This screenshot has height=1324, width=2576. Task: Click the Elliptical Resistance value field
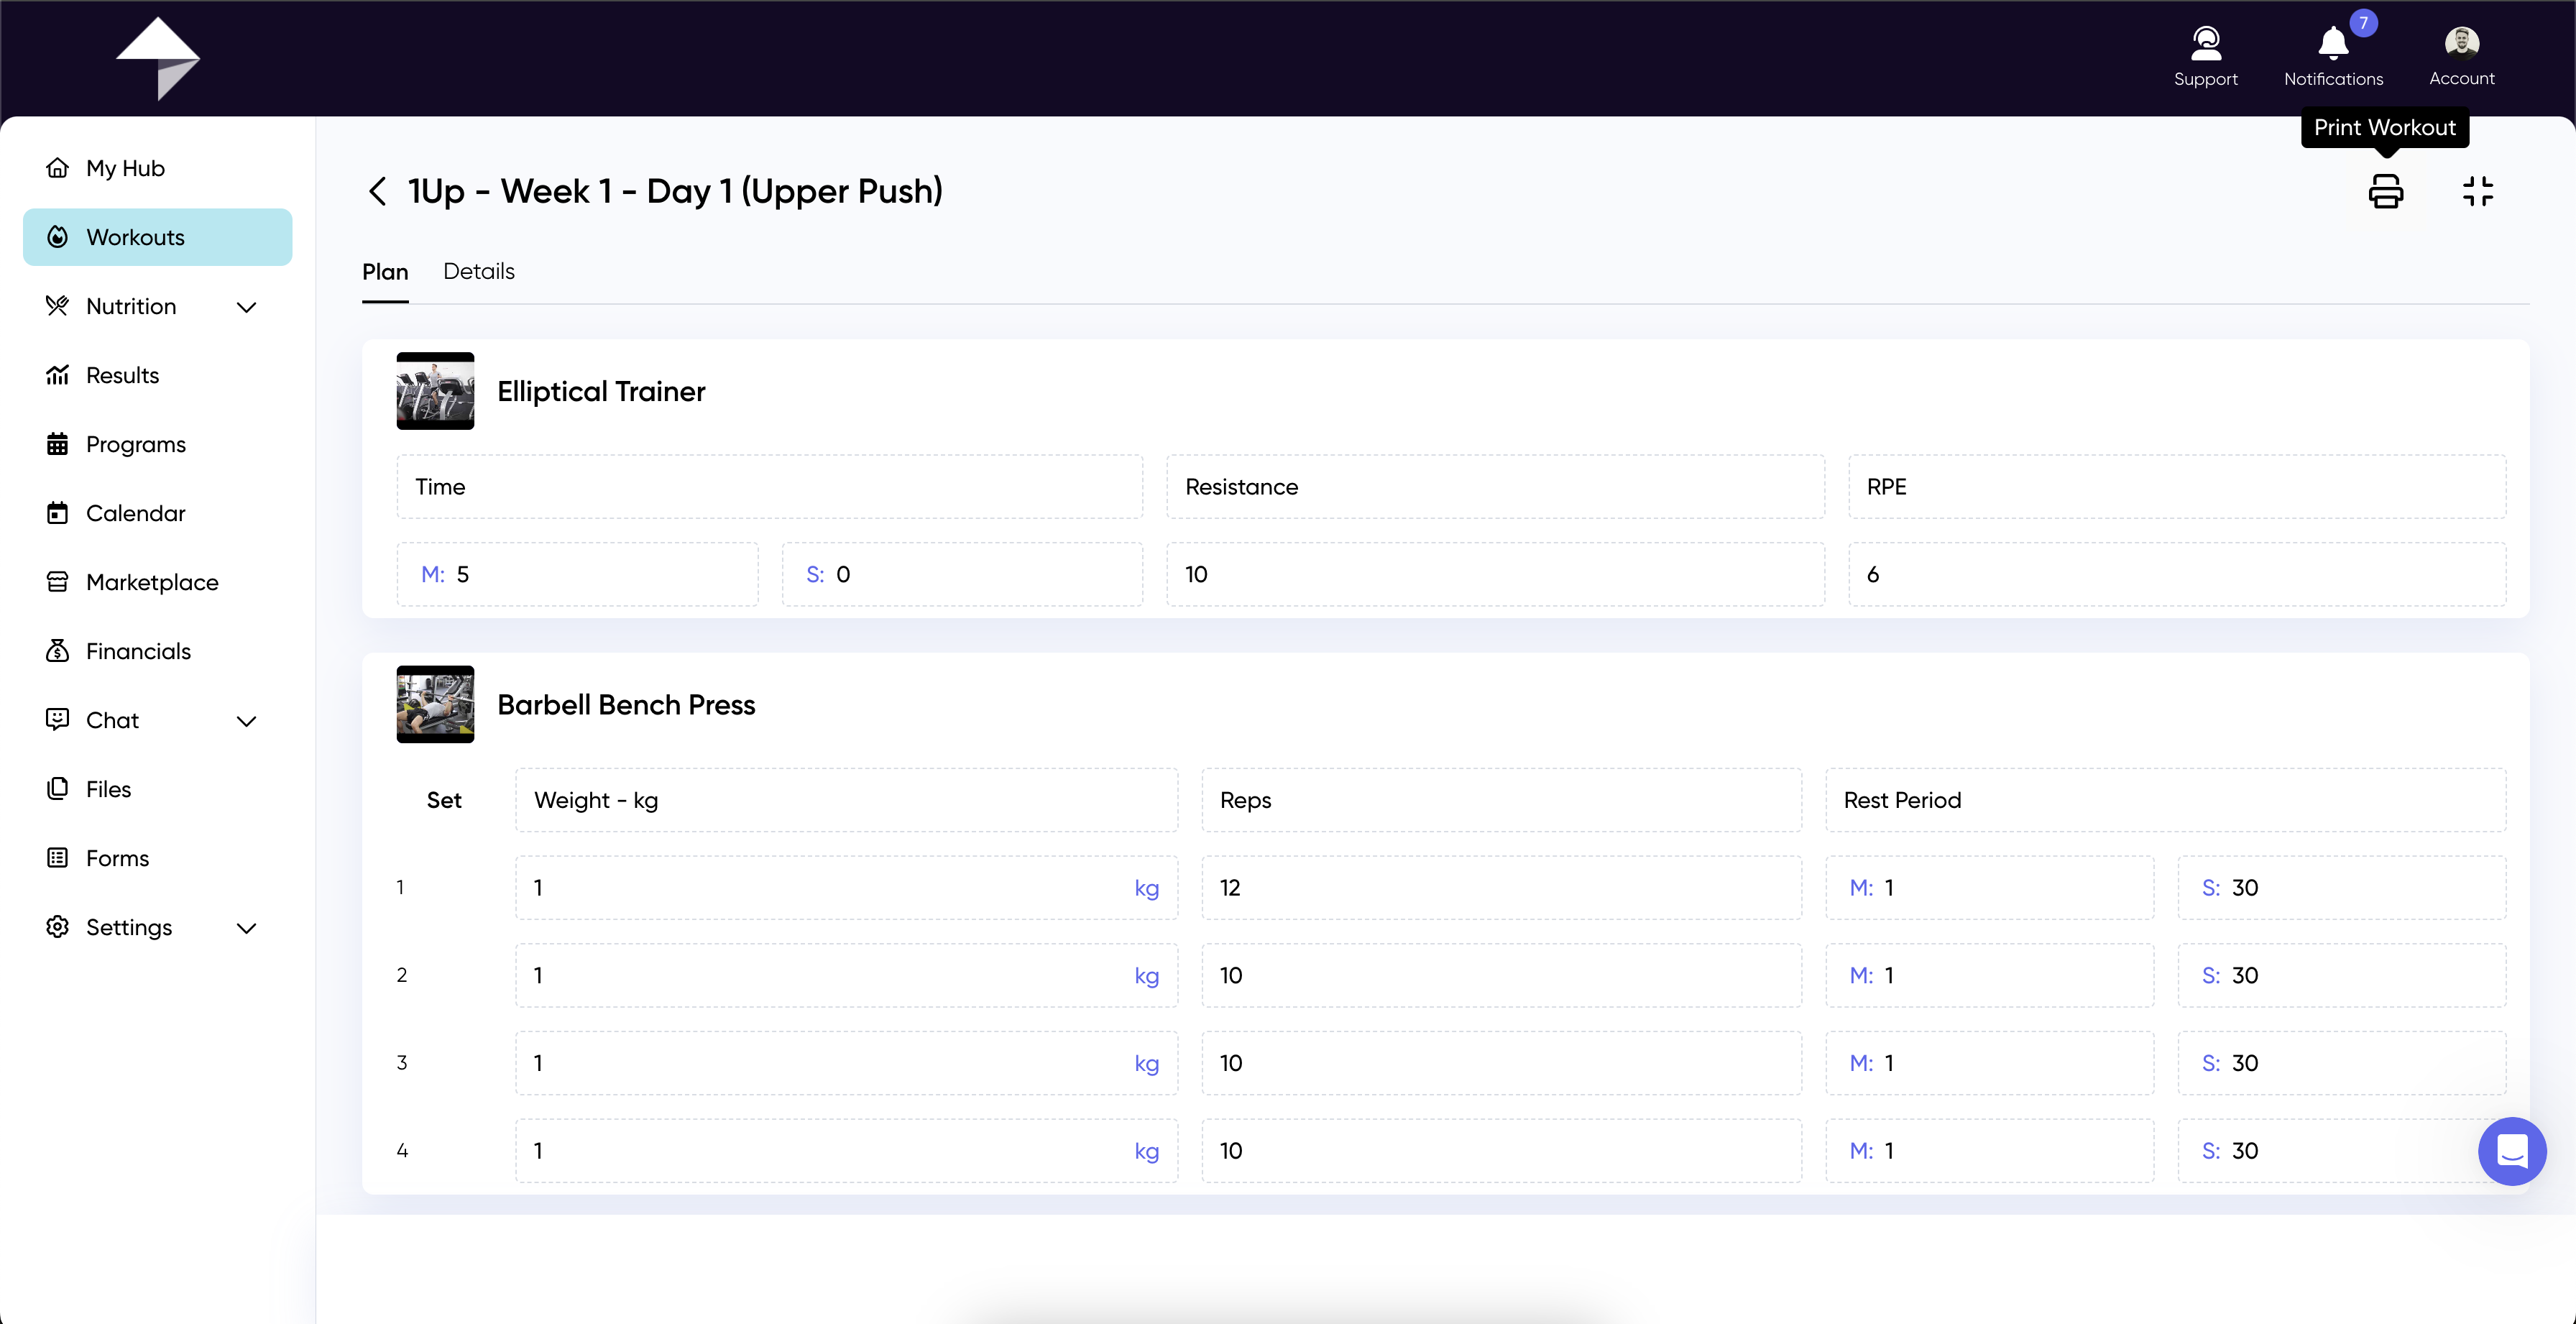click(1494, 574)
